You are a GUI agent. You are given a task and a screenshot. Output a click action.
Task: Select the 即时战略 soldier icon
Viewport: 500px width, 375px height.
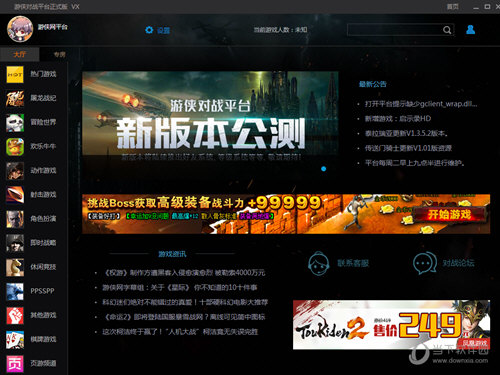[x=15, y=243]
